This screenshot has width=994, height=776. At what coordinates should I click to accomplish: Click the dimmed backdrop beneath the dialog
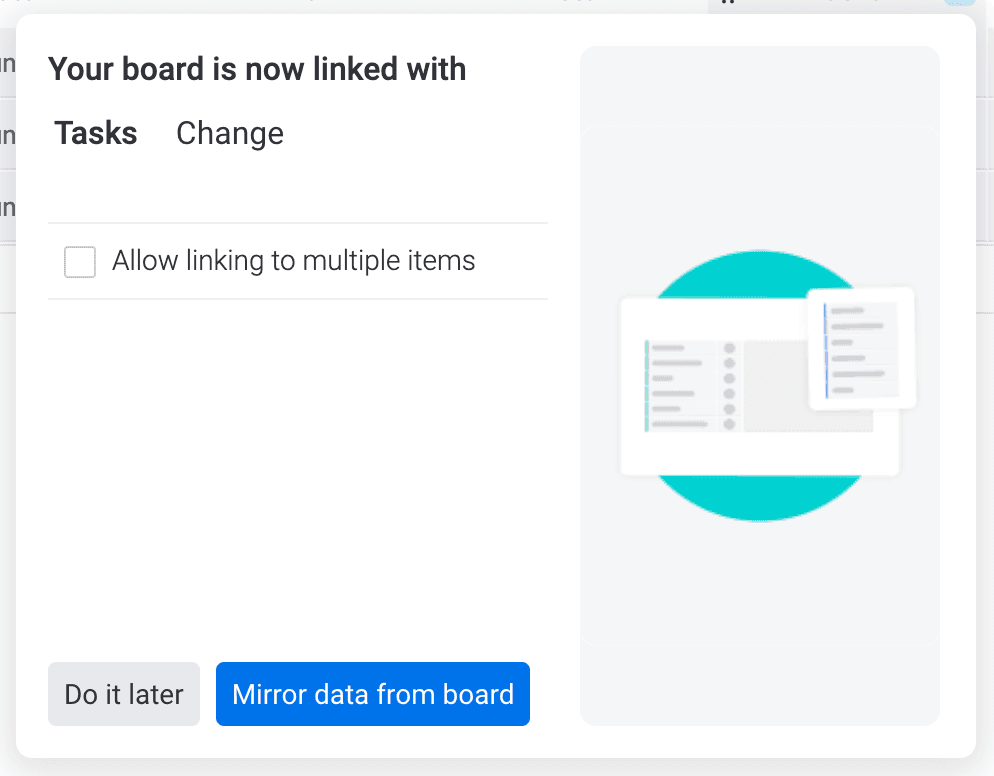[x=497, y=768]
